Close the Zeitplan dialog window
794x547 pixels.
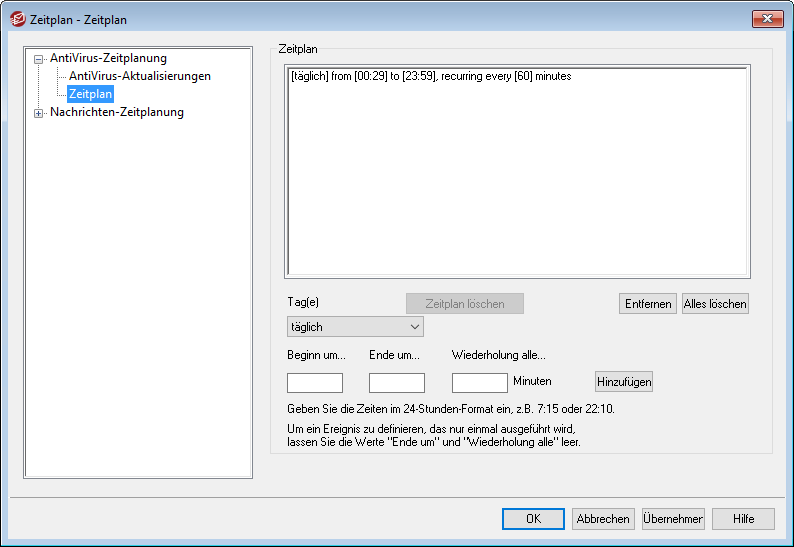tap(766, 18)
